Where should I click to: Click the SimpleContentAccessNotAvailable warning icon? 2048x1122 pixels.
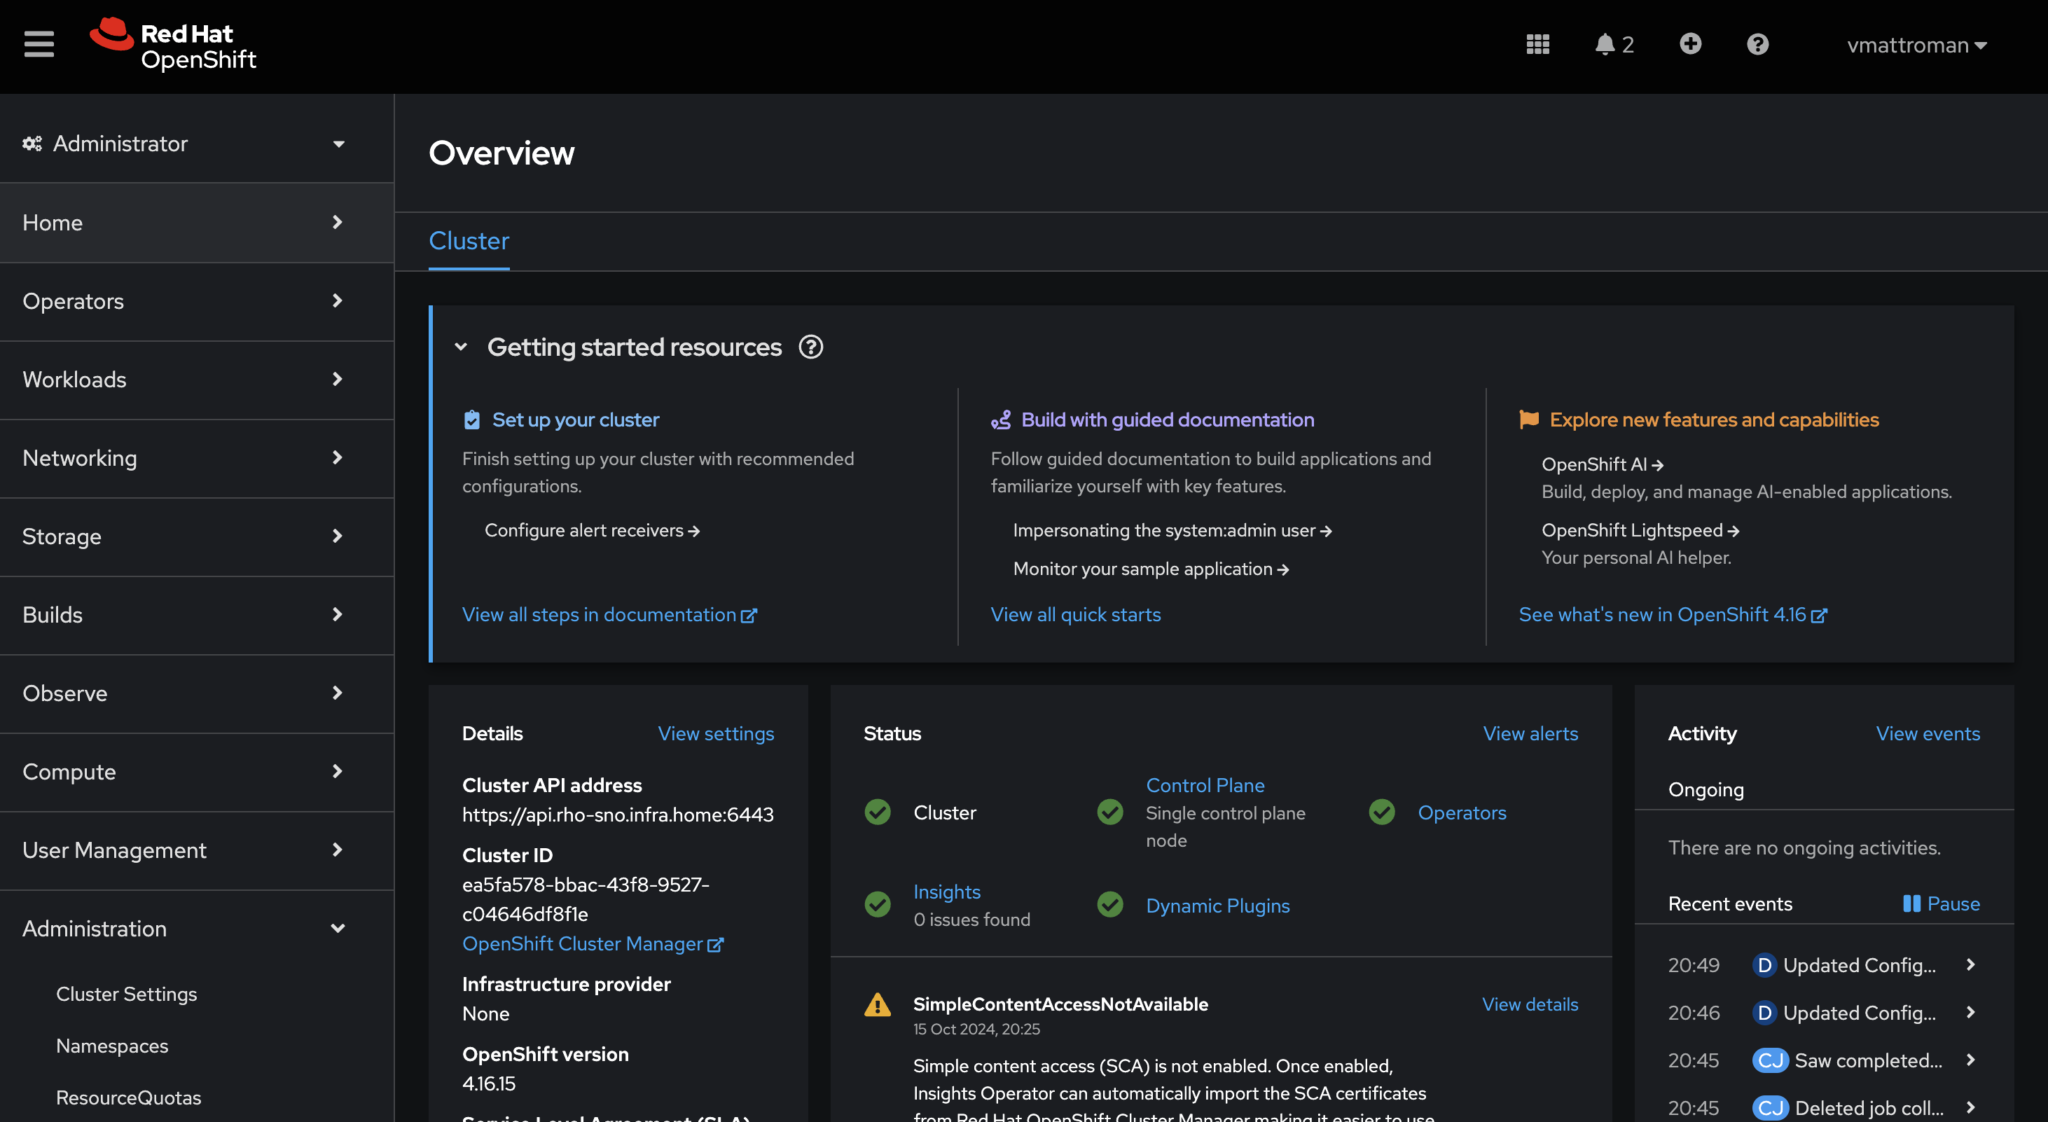877,1005
